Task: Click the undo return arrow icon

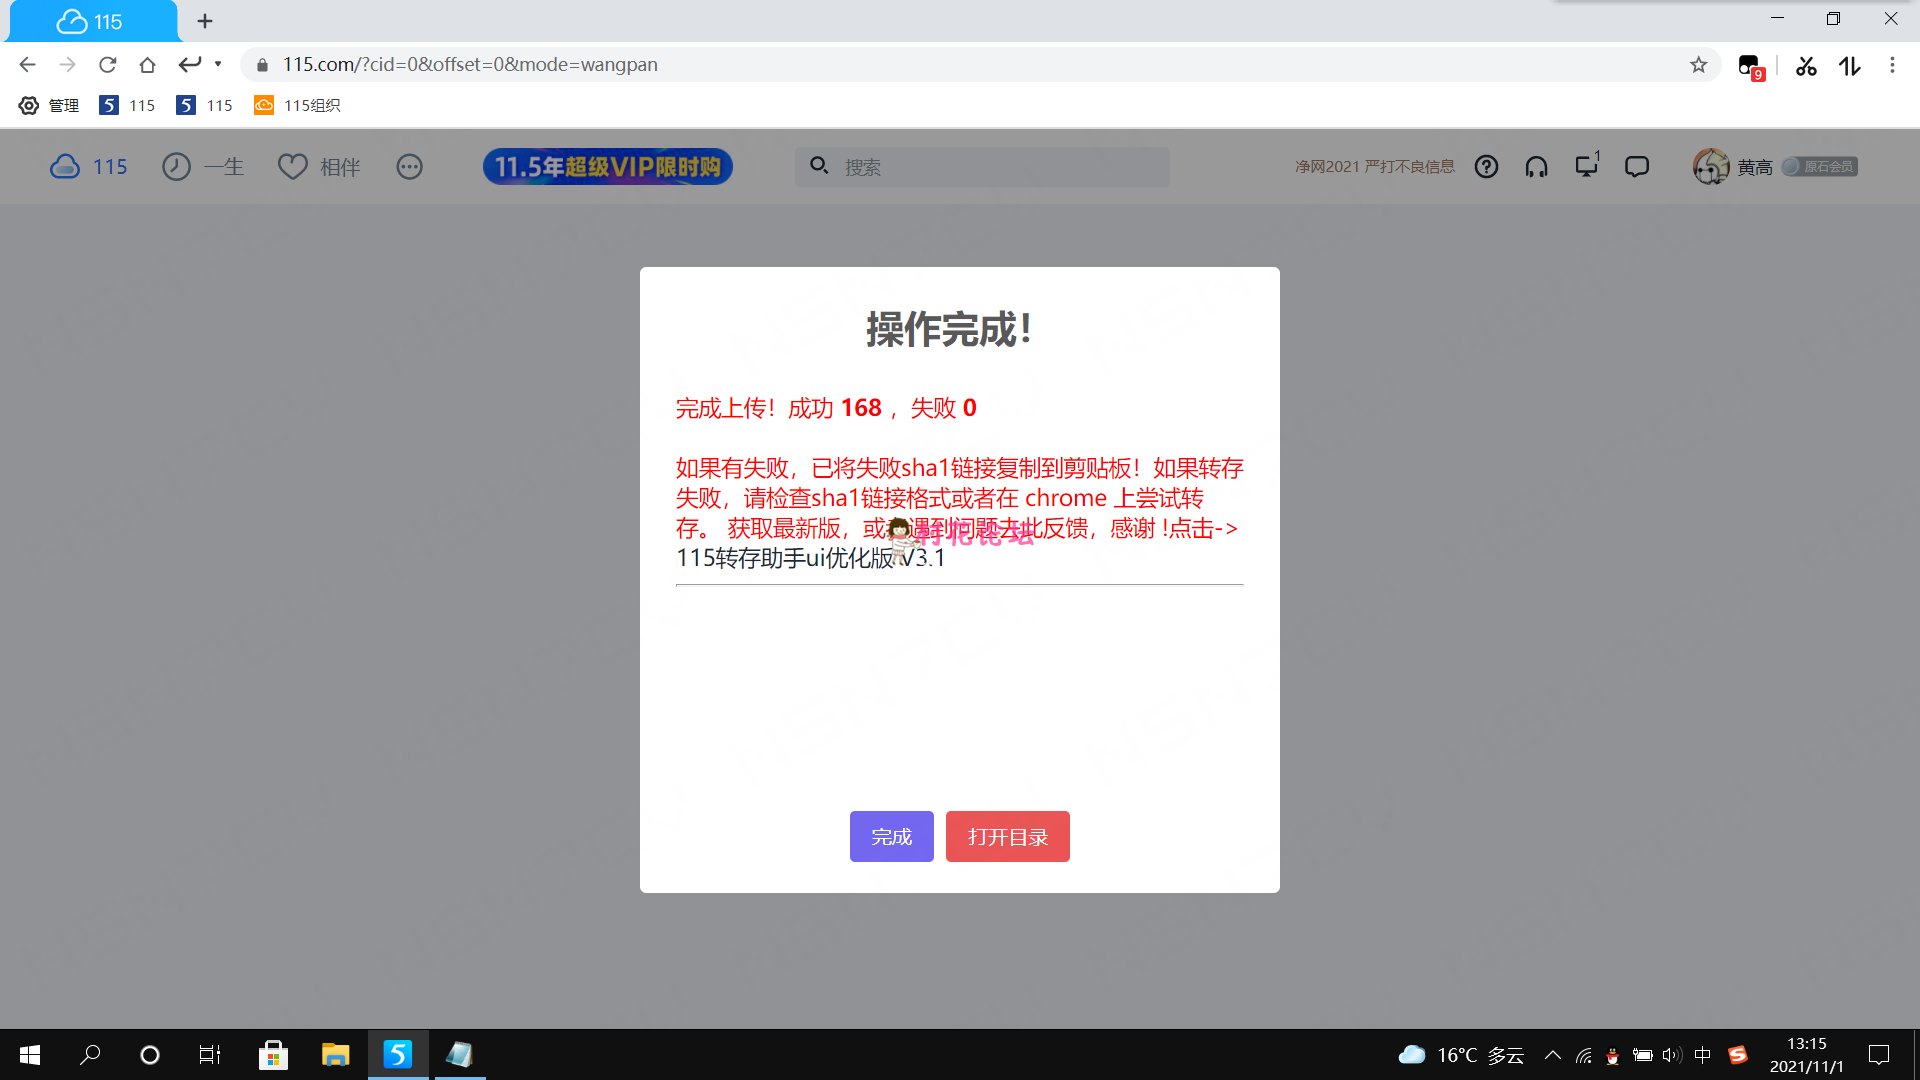Action: [x=189, y=64]
